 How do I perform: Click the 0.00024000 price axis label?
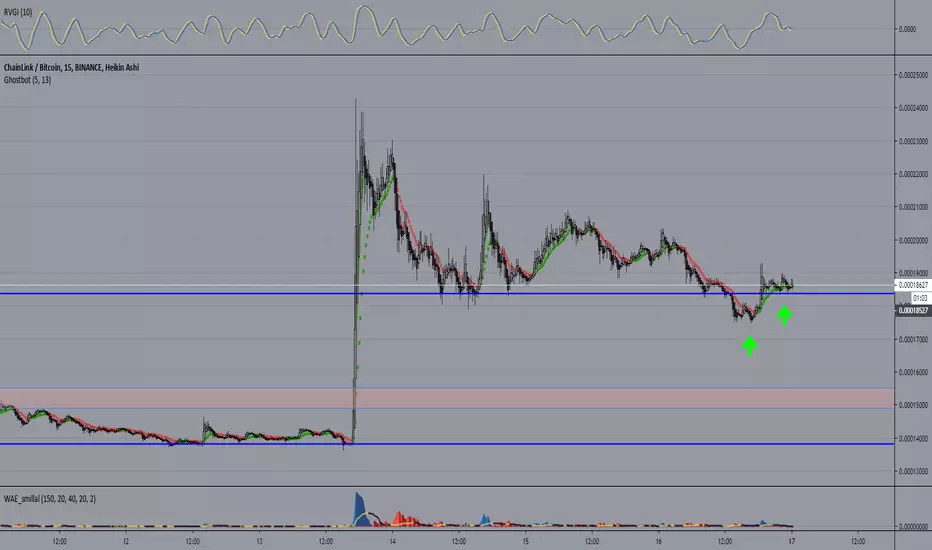pyautogui.click(x=913, y=108)
